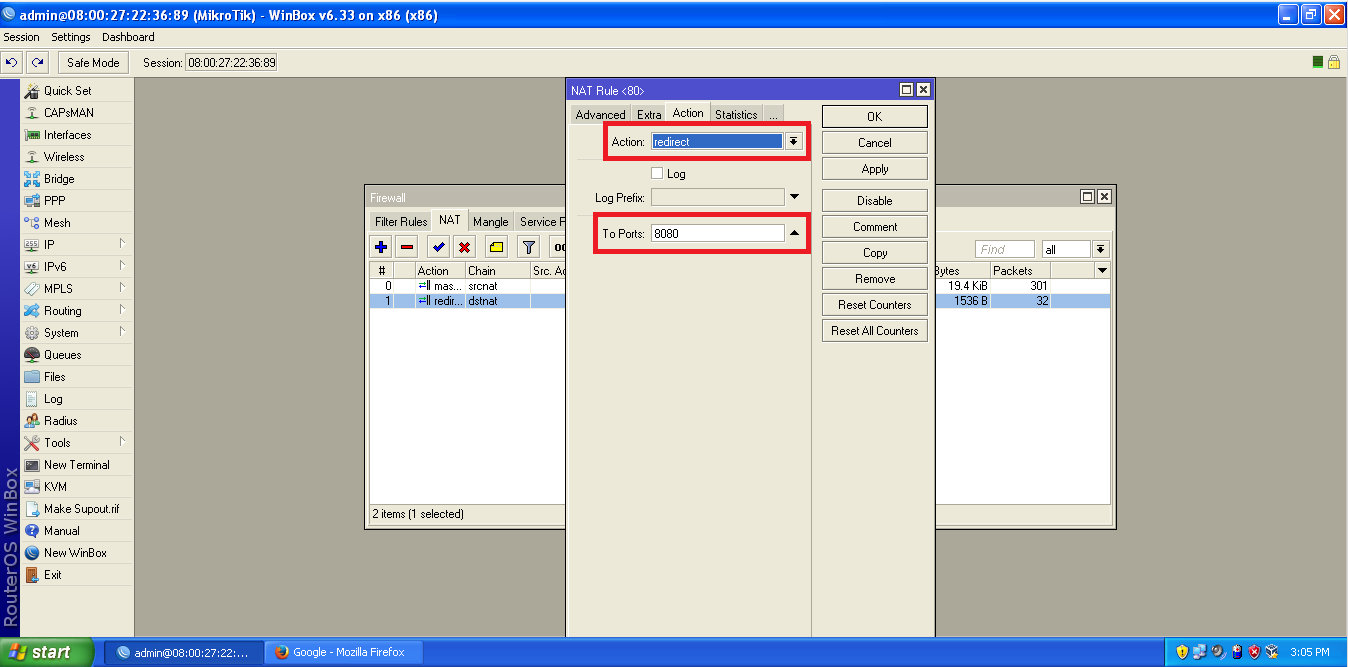
Task: Open the 'all' filter dropdown
Action: [1100, 248]
